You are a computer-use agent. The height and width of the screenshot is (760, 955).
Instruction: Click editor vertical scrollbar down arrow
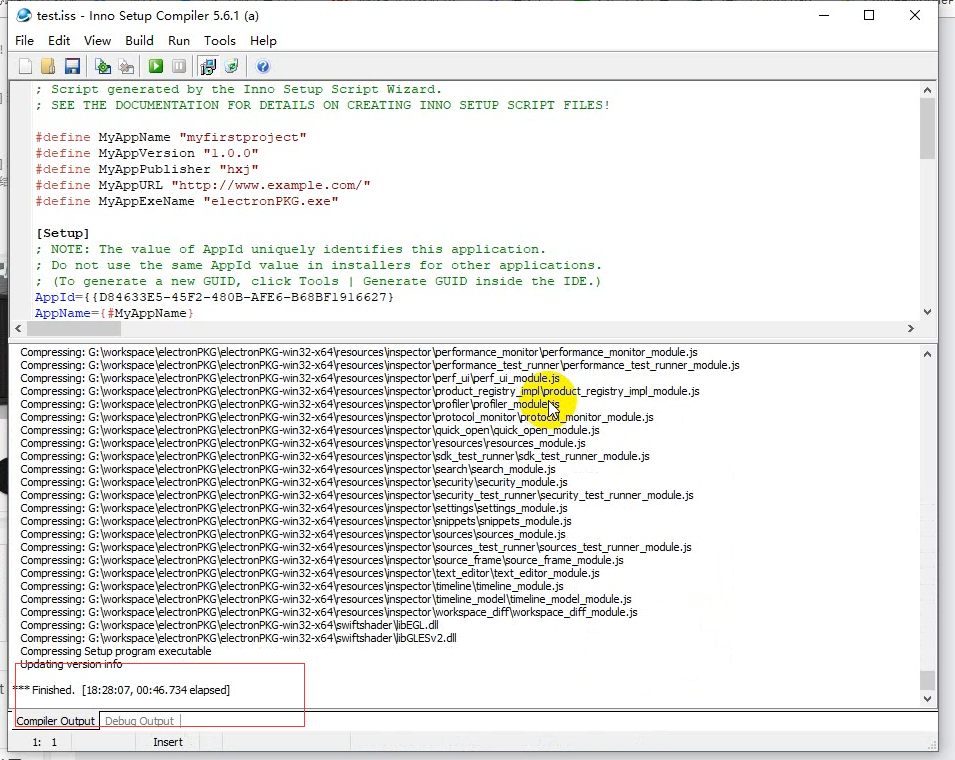927,312
